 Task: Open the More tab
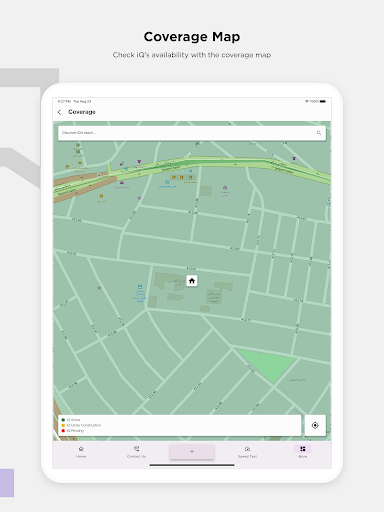pos(303,452)
